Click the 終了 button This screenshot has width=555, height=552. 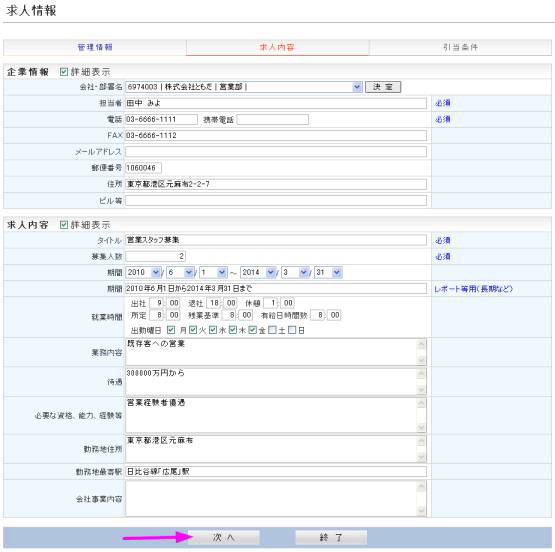point(331,537)
